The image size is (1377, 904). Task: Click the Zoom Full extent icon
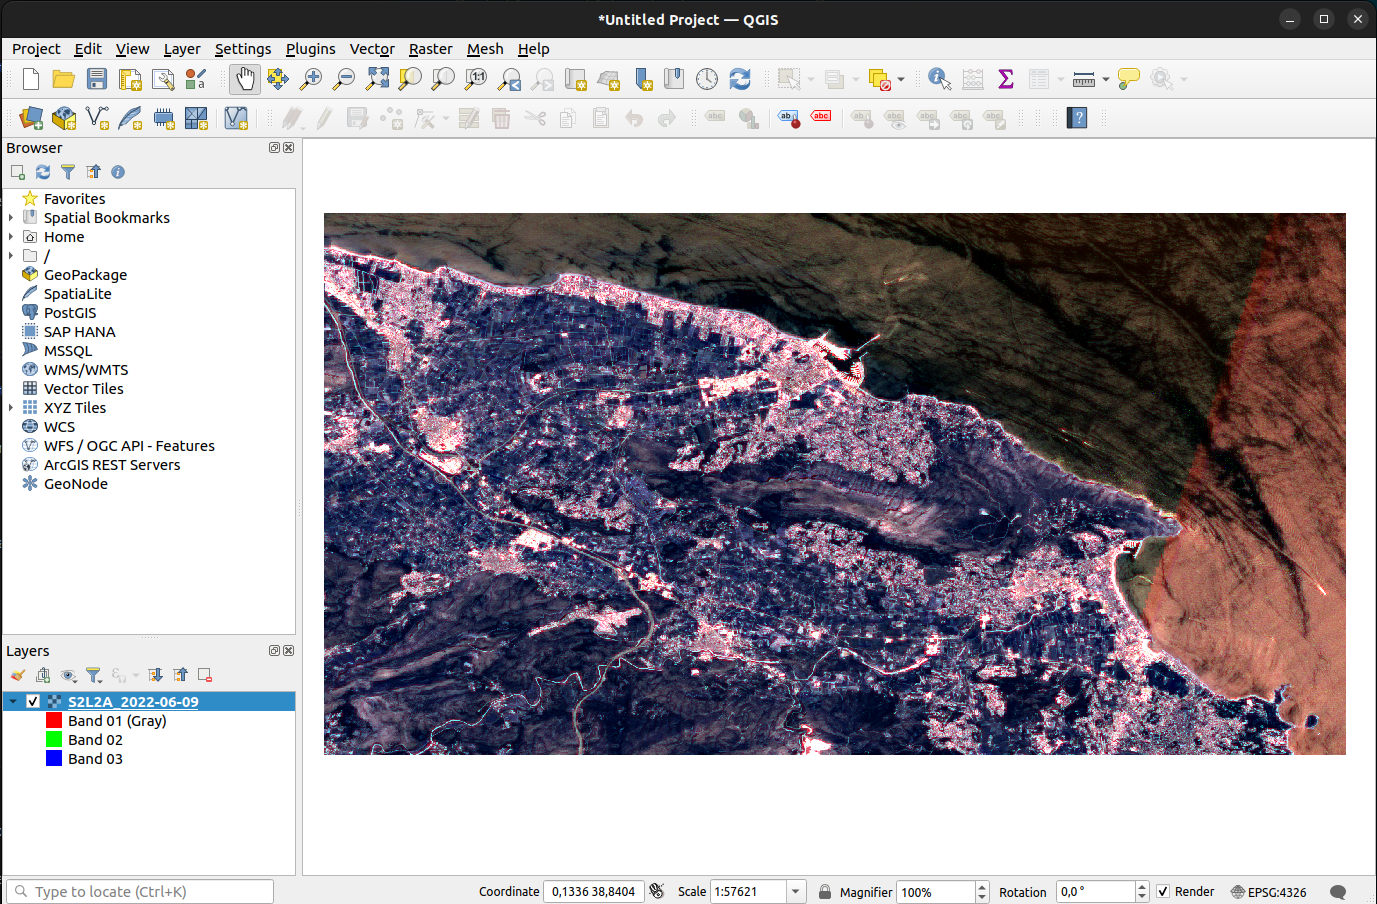tap(377, 79)
